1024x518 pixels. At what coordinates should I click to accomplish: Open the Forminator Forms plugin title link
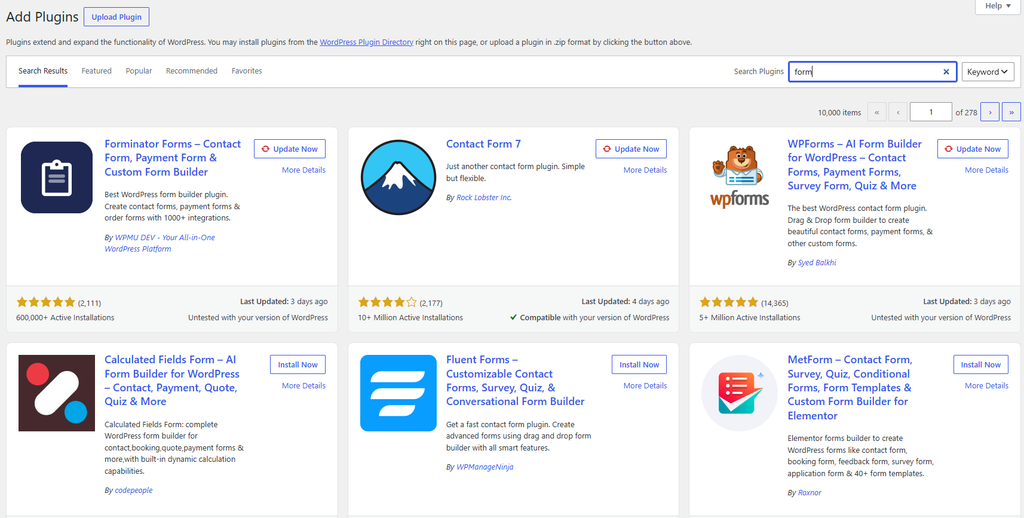coord(172,158)
